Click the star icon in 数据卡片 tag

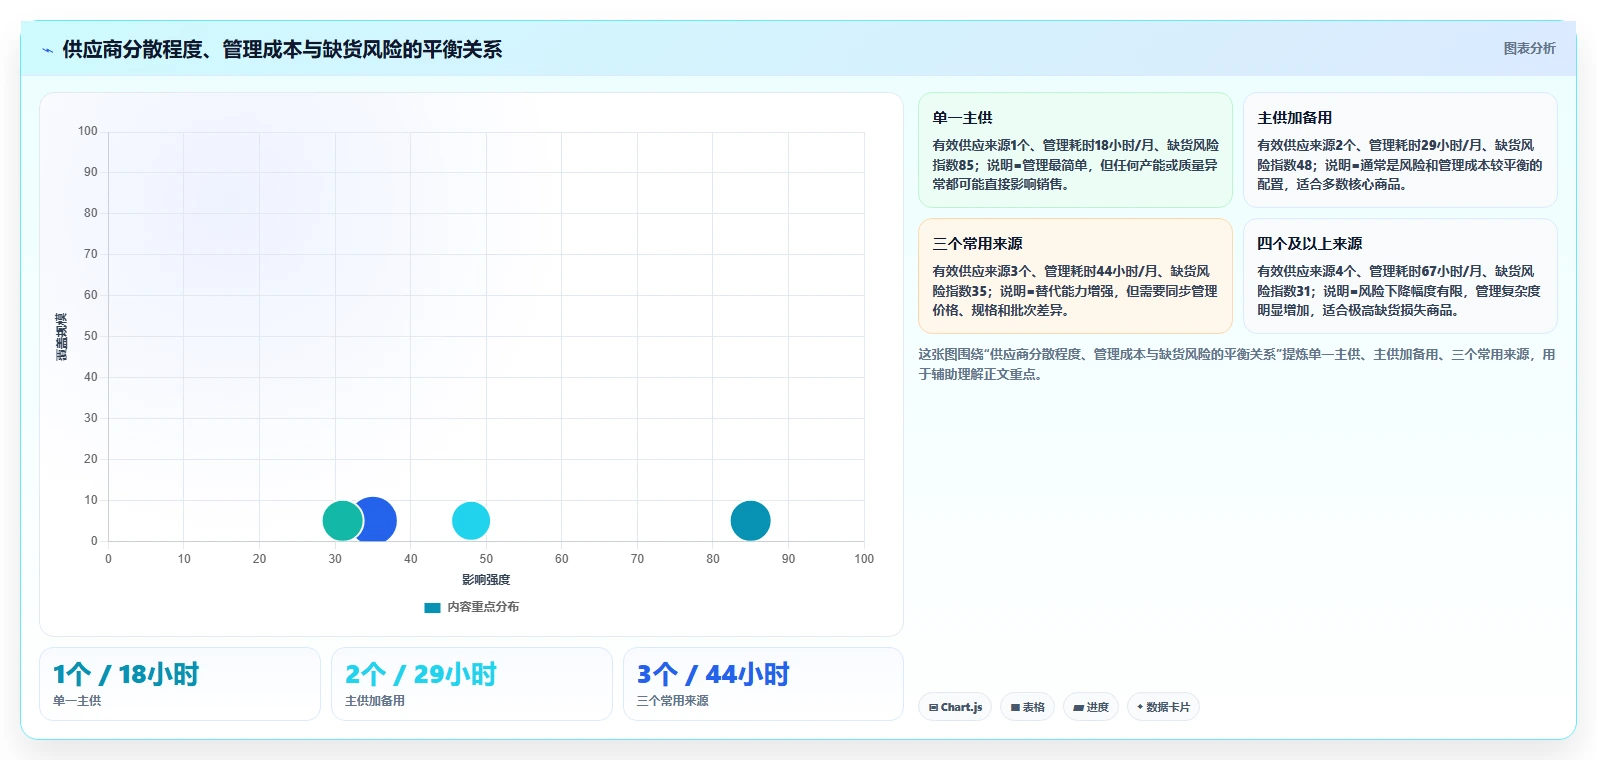(x=1140, y=707)
